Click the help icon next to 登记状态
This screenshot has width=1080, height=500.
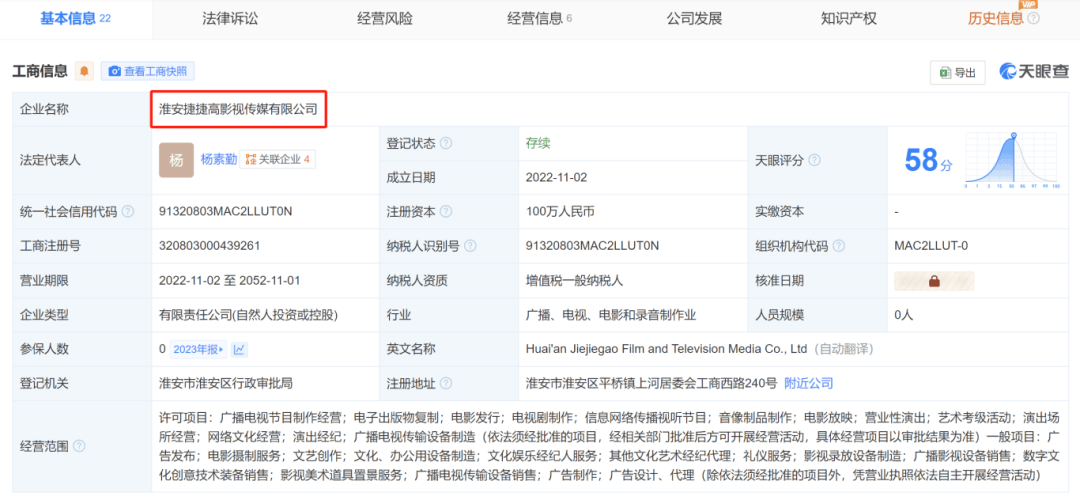[446, 144]
